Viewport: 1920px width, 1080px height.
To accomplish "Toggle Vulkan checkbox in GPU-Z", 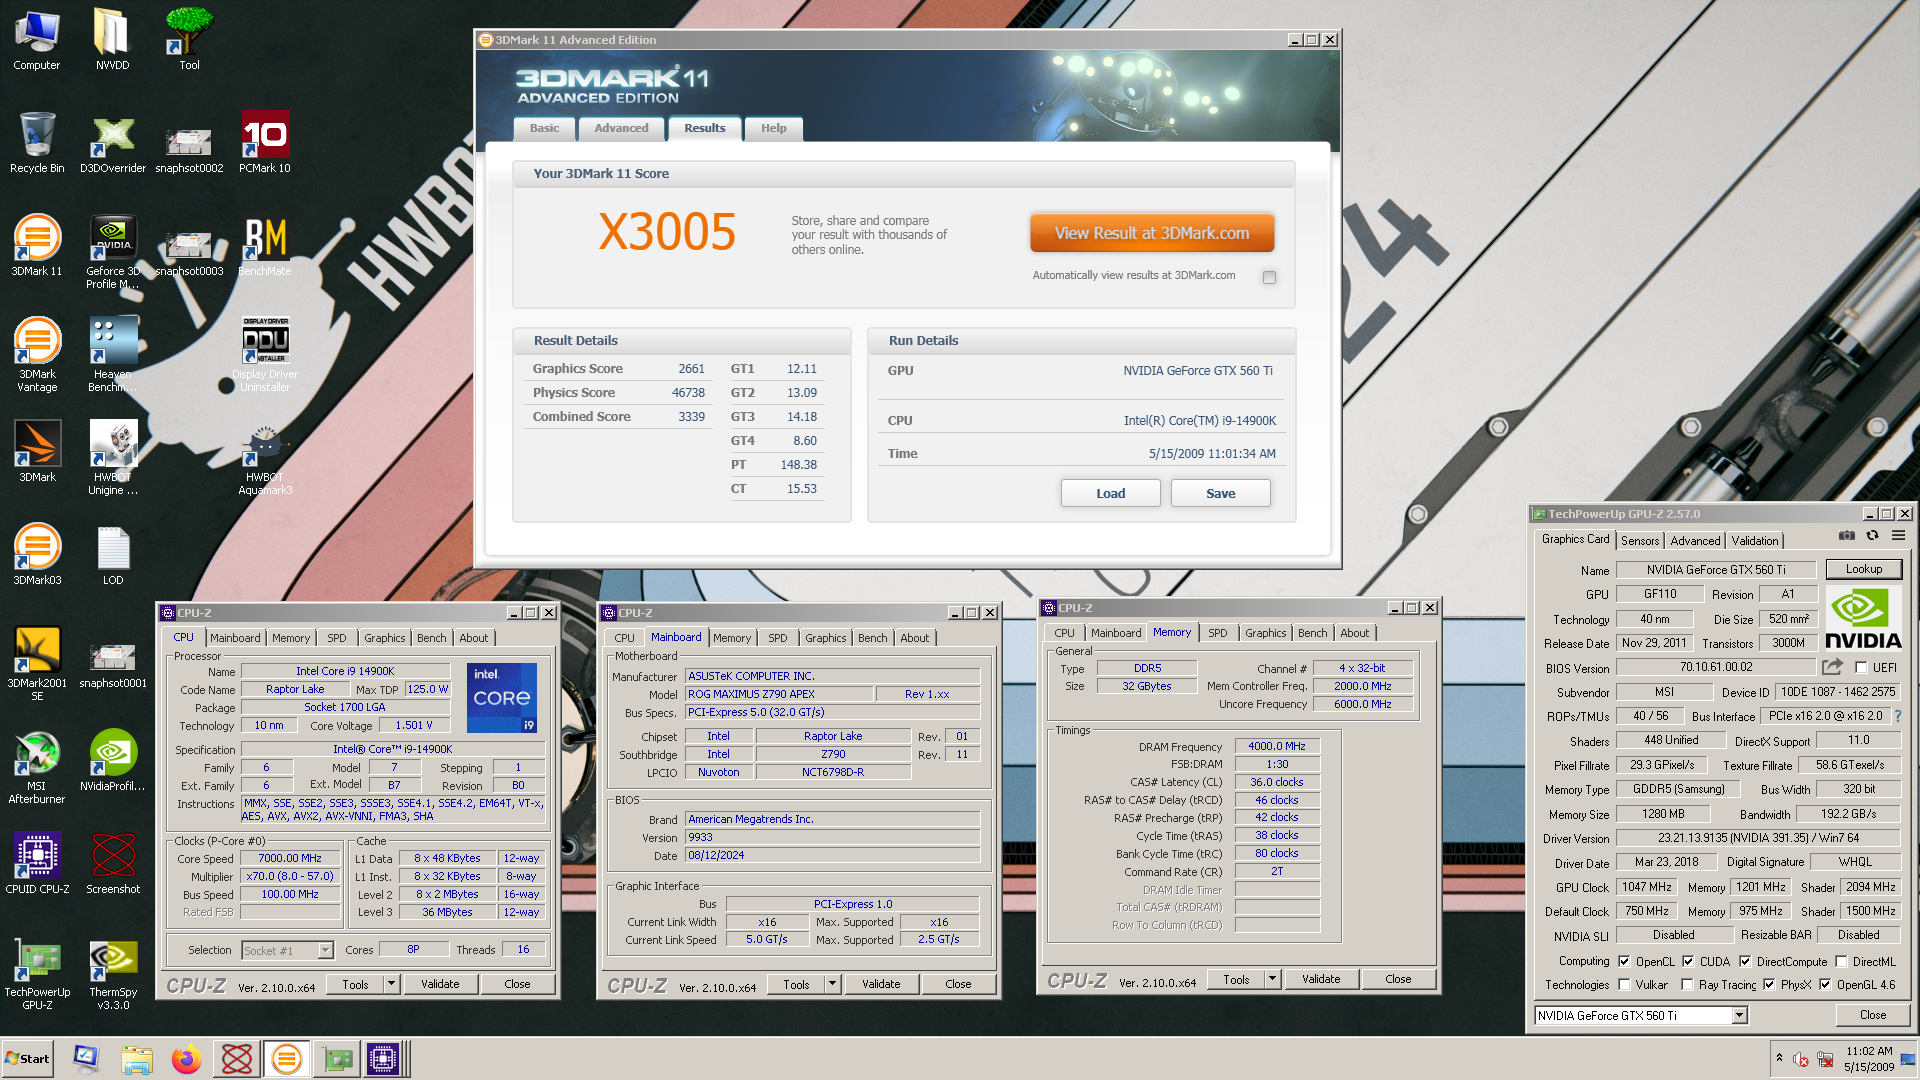I will pos(1624,985).
